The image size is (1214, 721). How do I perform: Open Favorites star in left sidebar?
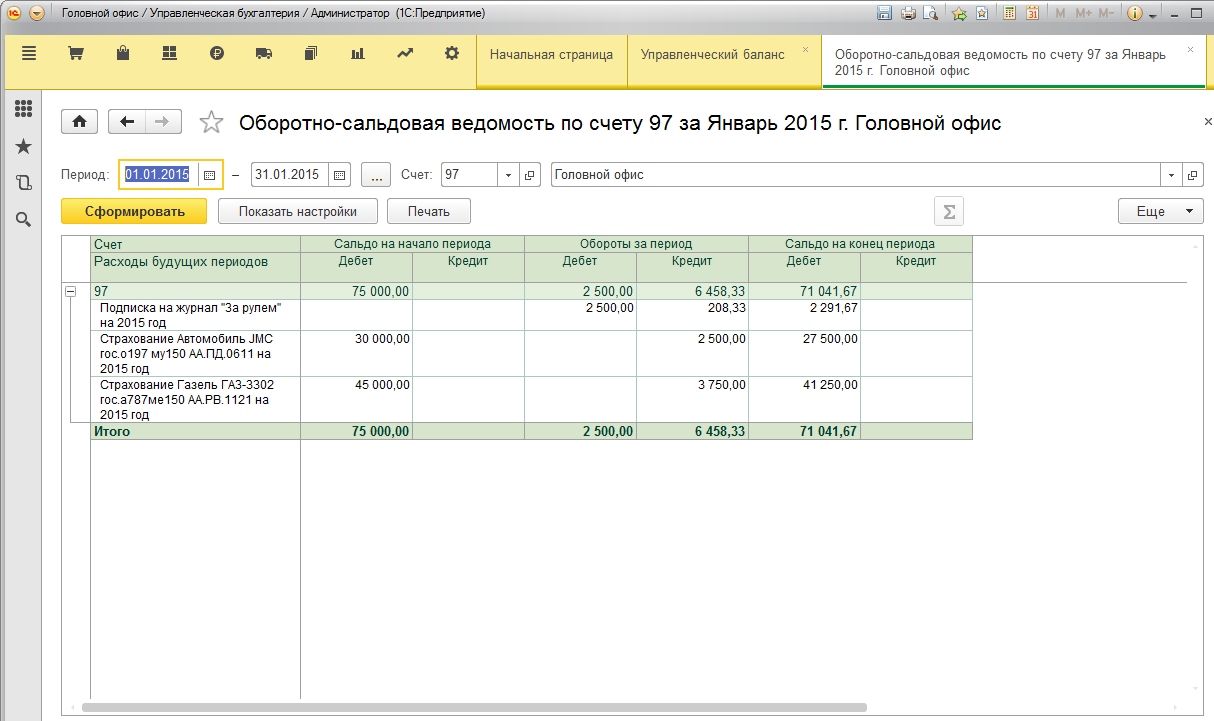point(23,147)
